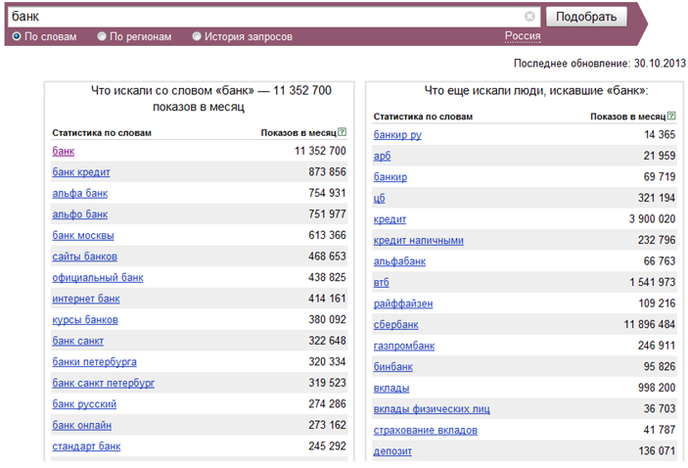Open the 'втб' related query link
Screen dimensions: 688x468
[381, 282]
